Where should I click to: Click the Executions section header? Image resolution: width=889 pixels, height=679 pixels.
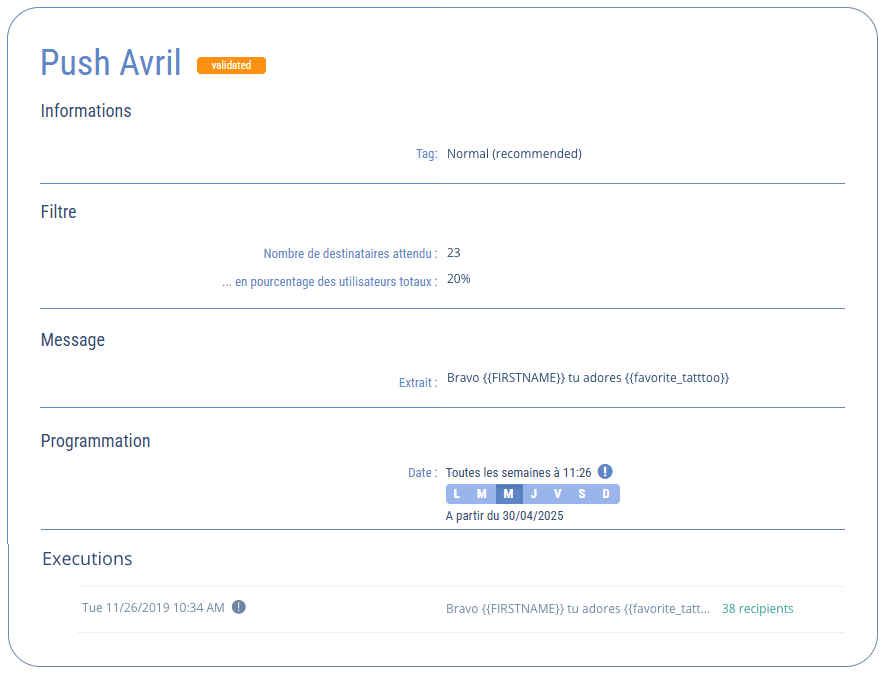[87, 559]
